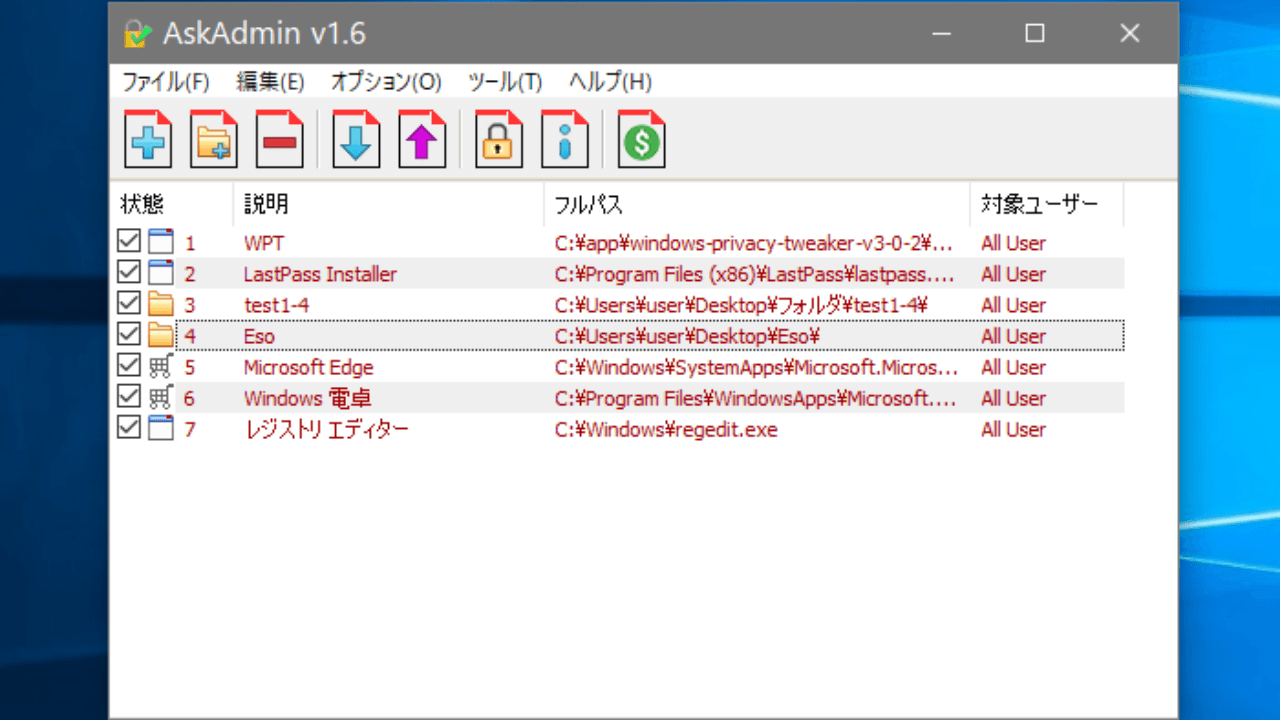Click the path C:¥Windows¥regedit.exe
The width and height of the screenshot is (1280, 720).
[x=666, y=429]
